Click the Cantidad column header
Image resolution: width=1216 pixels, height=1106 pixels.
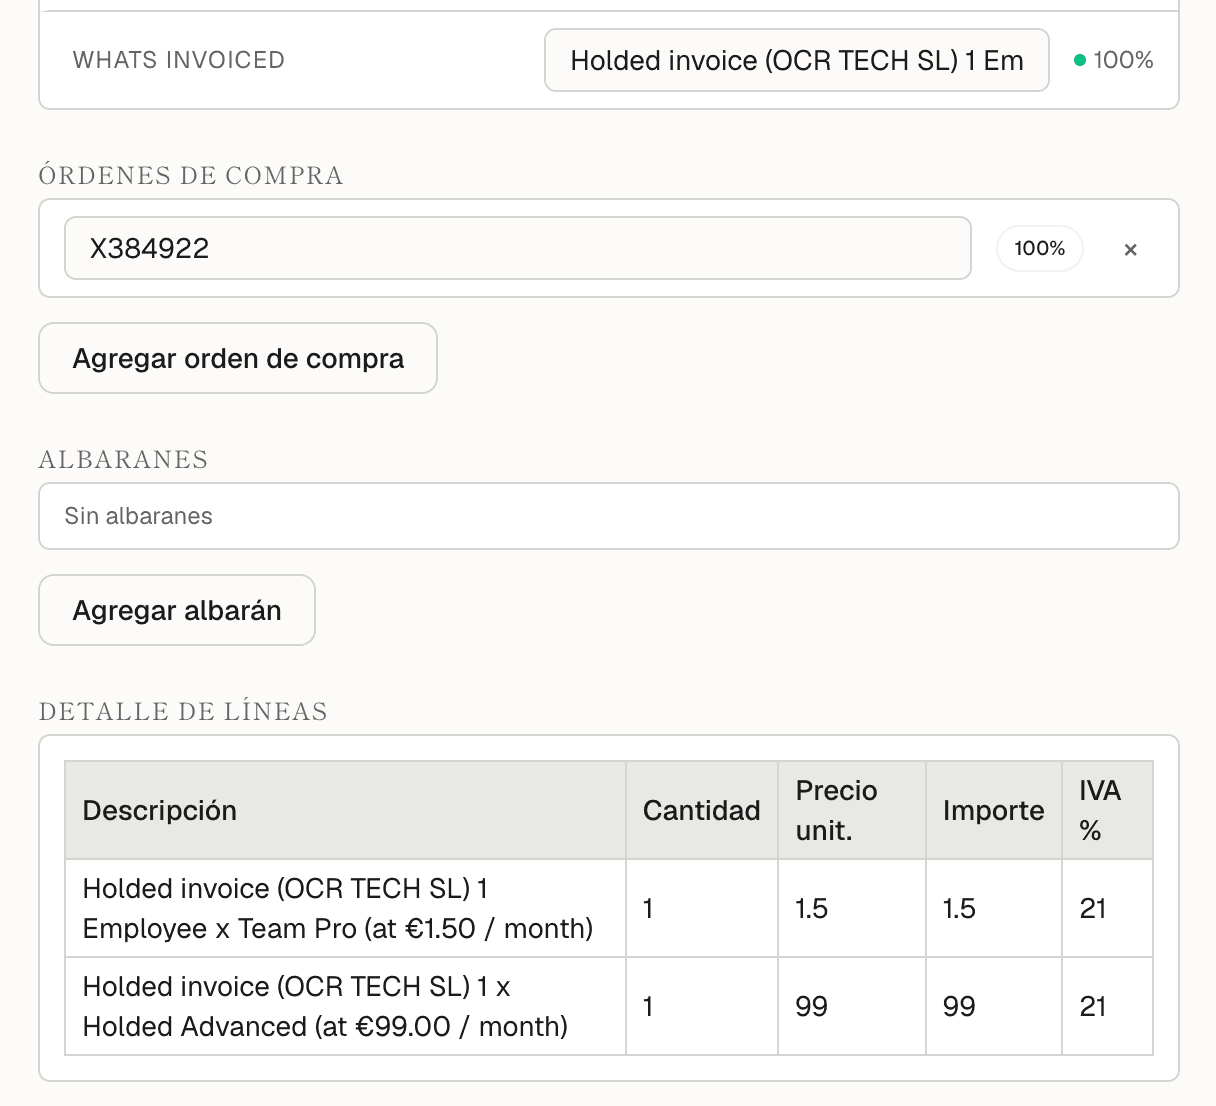(702, 810)
